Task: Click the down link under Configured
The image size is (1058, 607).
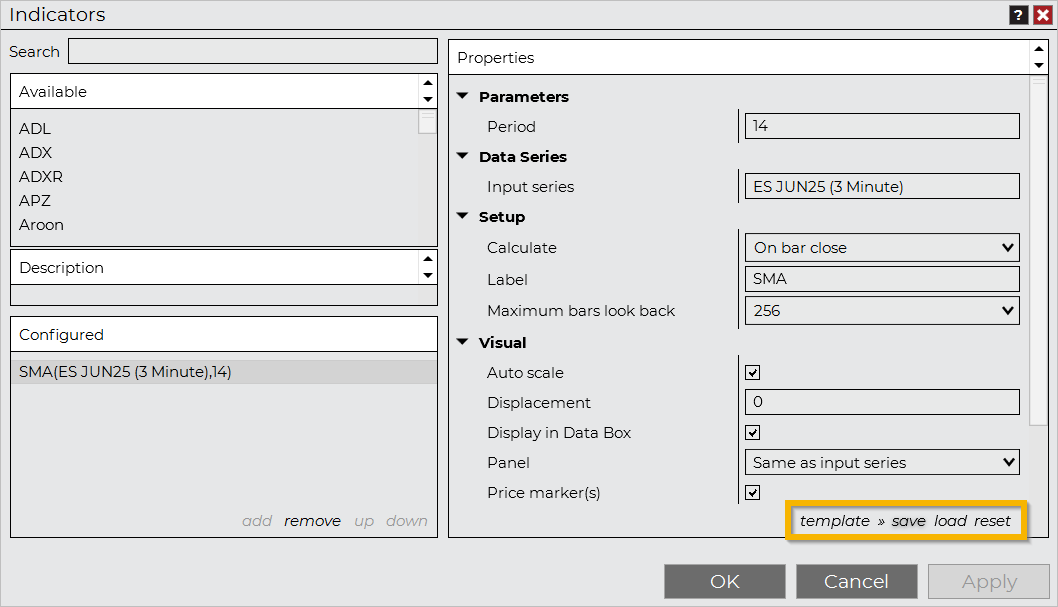Action: 407,521
